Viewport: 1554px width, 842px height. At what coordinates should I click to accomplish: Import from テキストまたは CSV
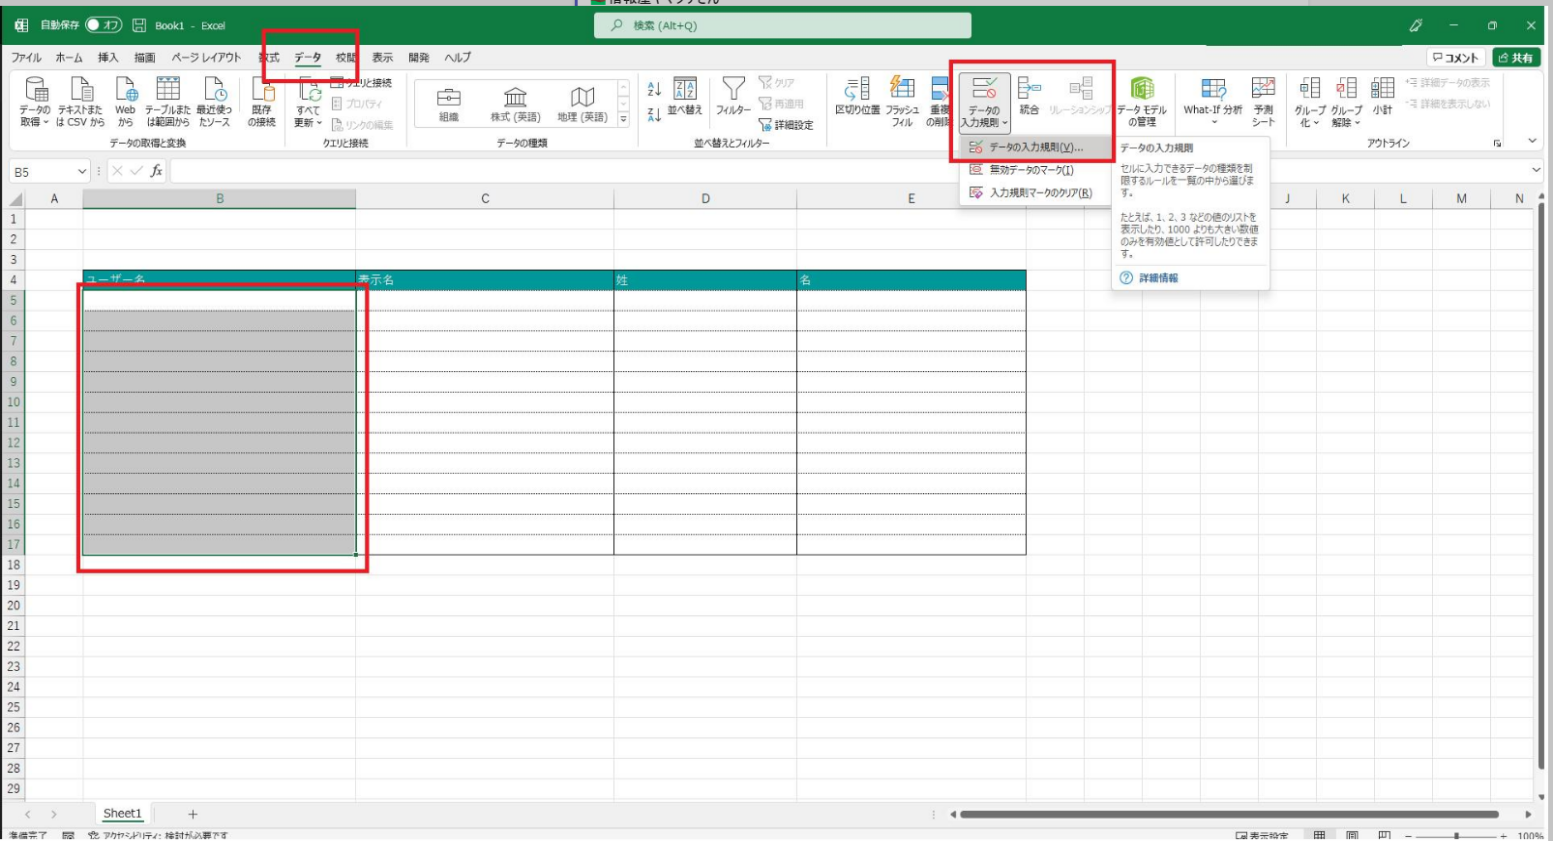tap(80, 102)
